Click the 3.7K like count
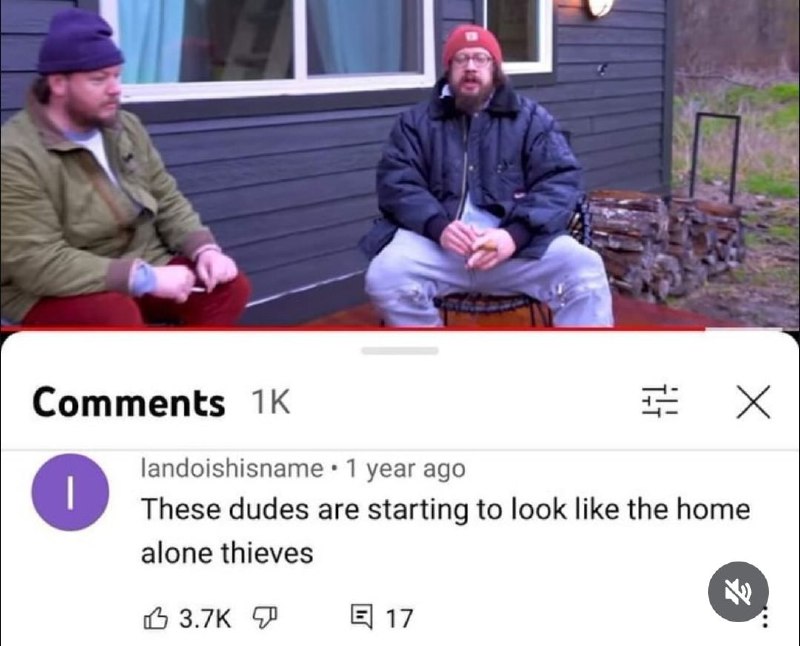The width and height of the screenshot is (800, 646). pyautogui.click(x=205, y=618)
